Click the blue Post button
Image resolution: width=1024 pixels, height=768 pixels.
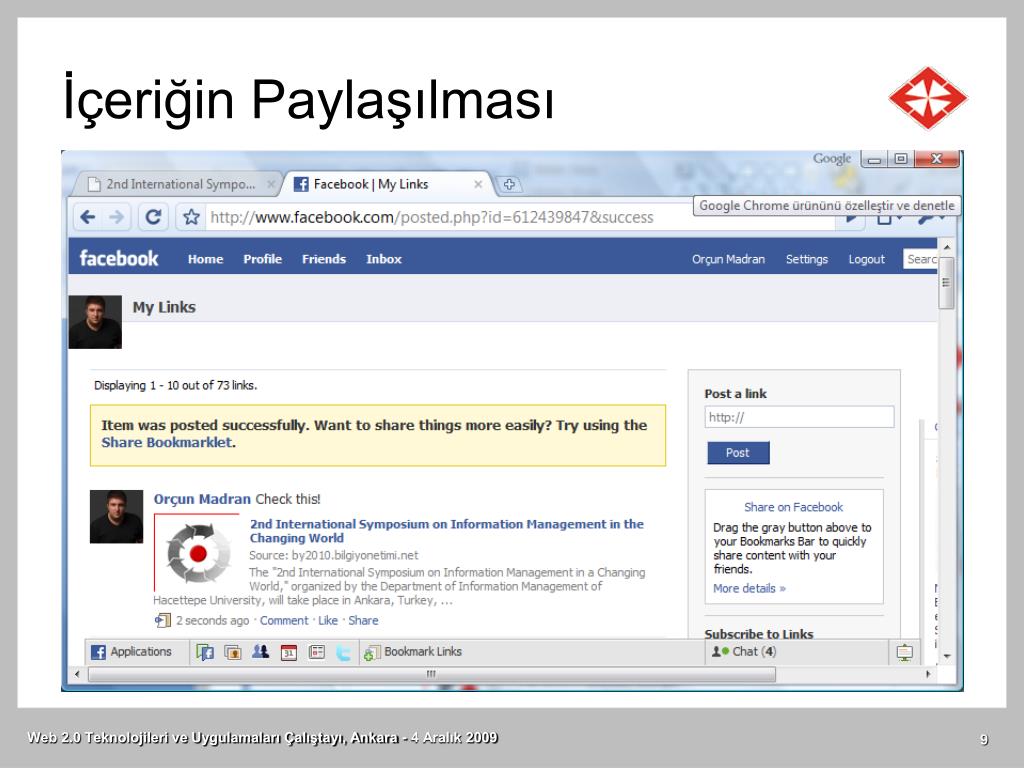(738, 453)
